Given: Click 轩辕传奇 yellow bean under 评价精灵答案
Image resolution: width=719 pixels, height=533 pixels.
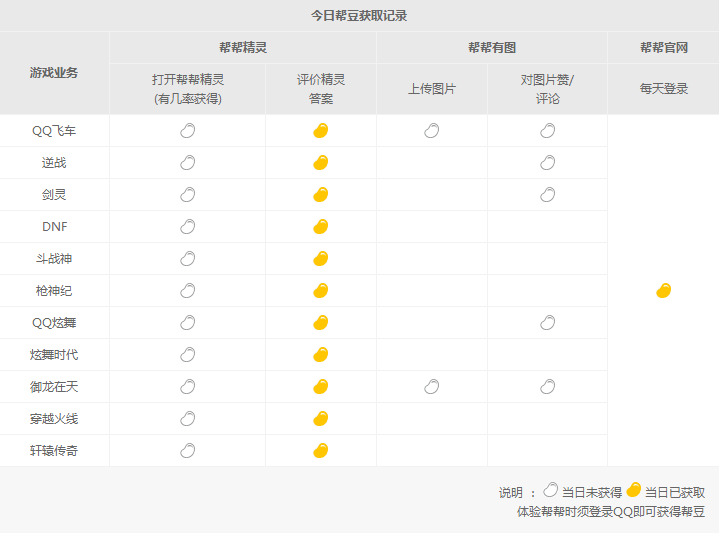Looking at the screenshot, I should tap(321, 451).
